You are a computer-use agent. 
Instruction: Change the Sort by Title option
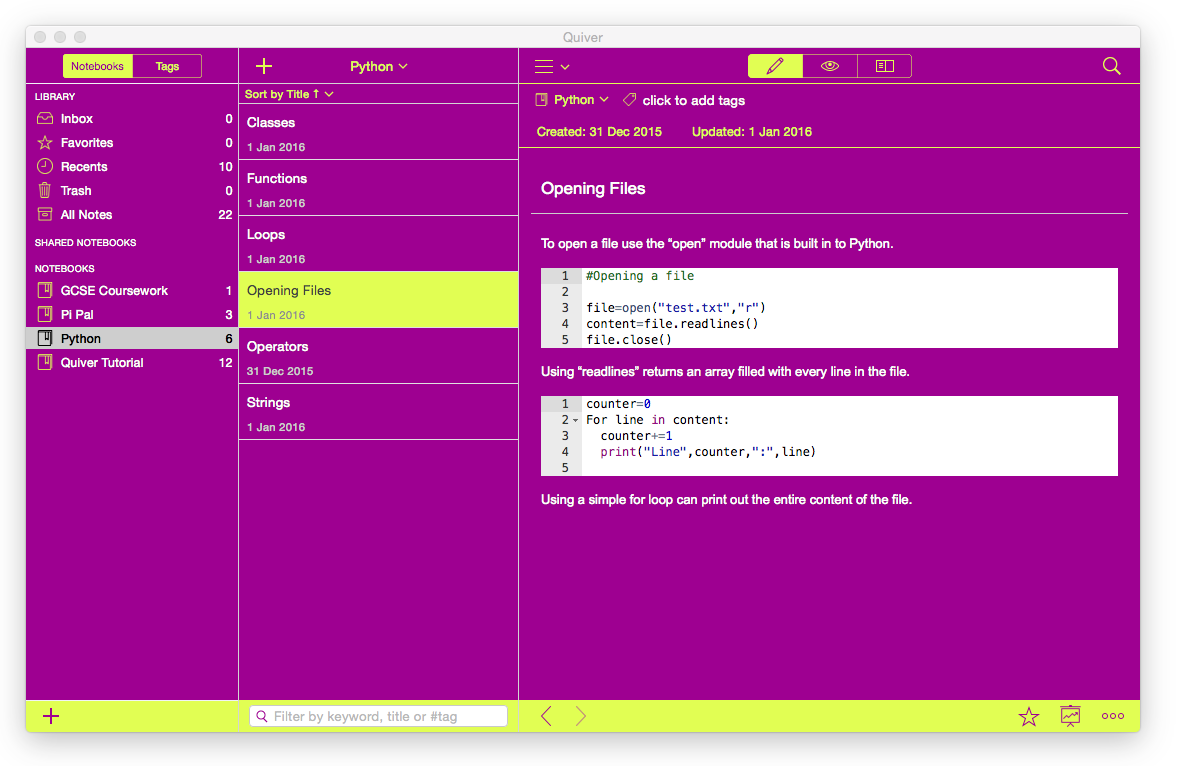click(289, 94)
